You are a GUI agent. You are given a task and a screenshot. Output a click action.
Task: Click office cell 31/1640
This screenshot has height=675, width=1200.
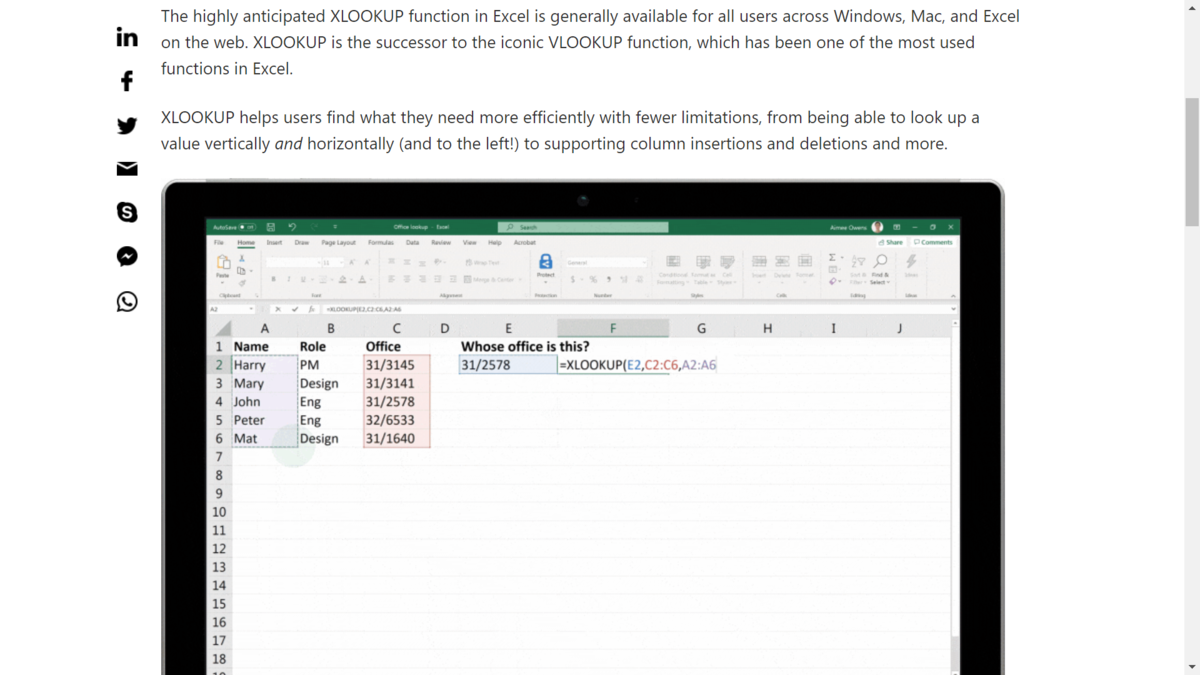pos(397,438)
